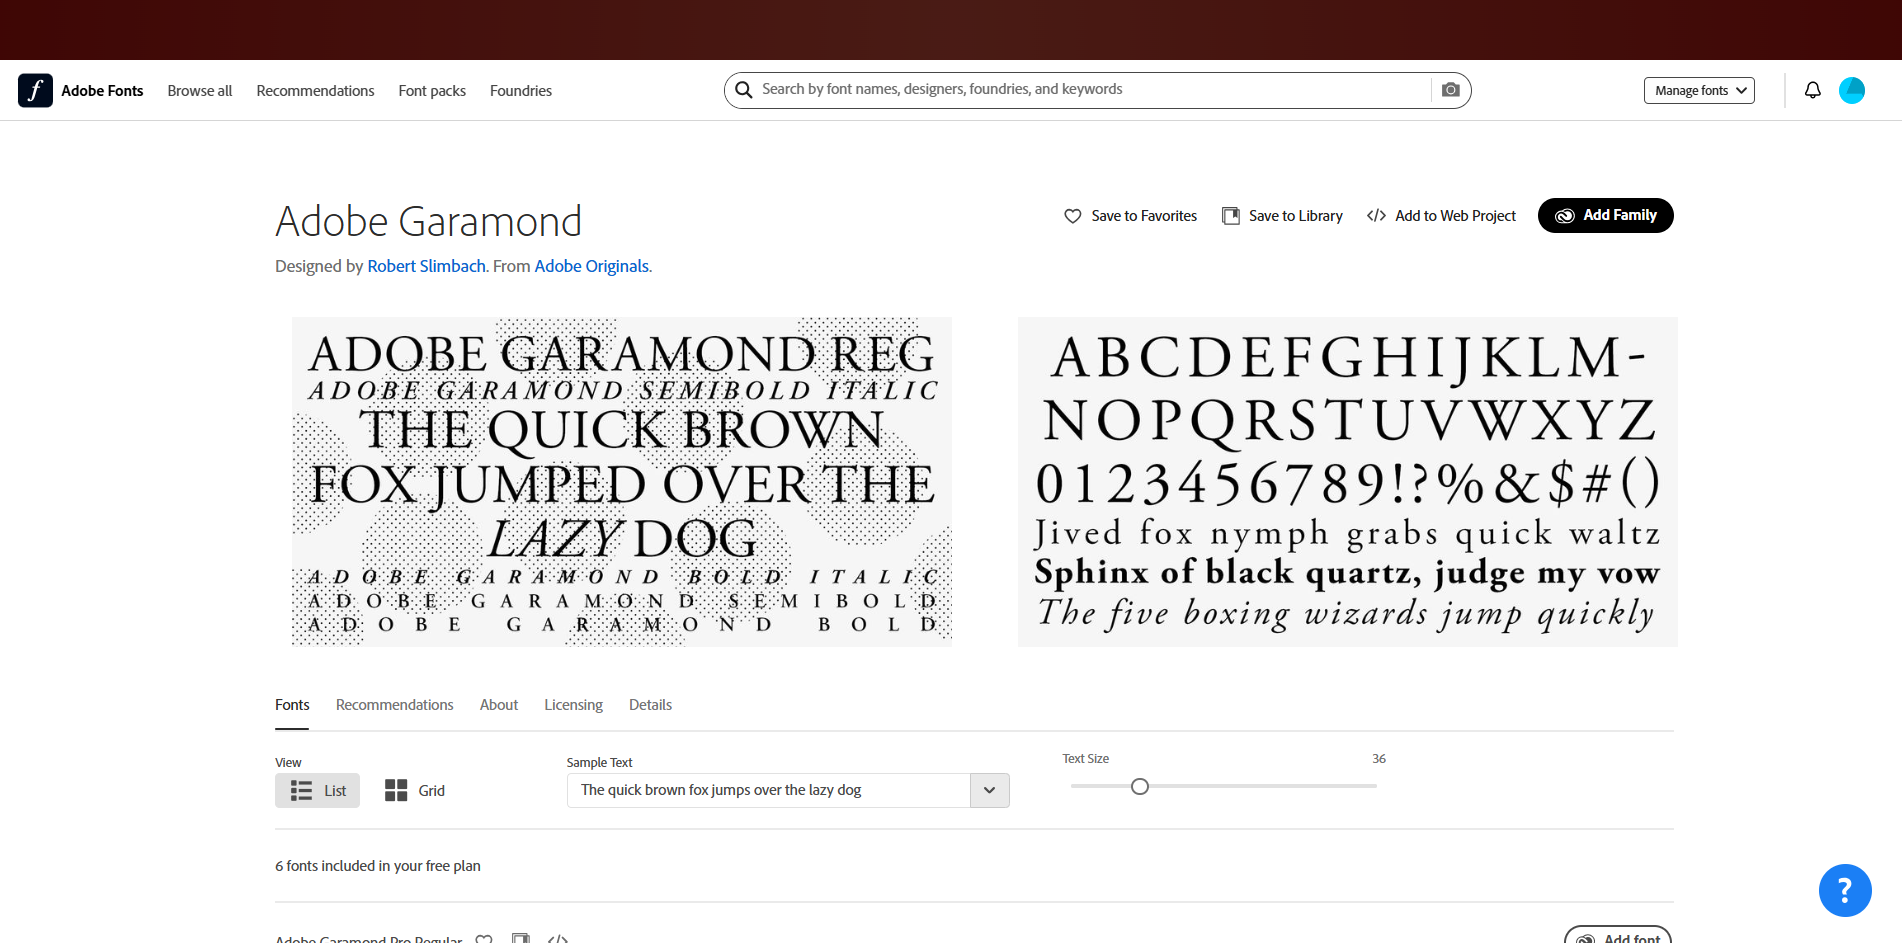The image size is (1902, 943).
Task: Click the code icon for Add to Web Project
Action: click(x=1377, y=215)
